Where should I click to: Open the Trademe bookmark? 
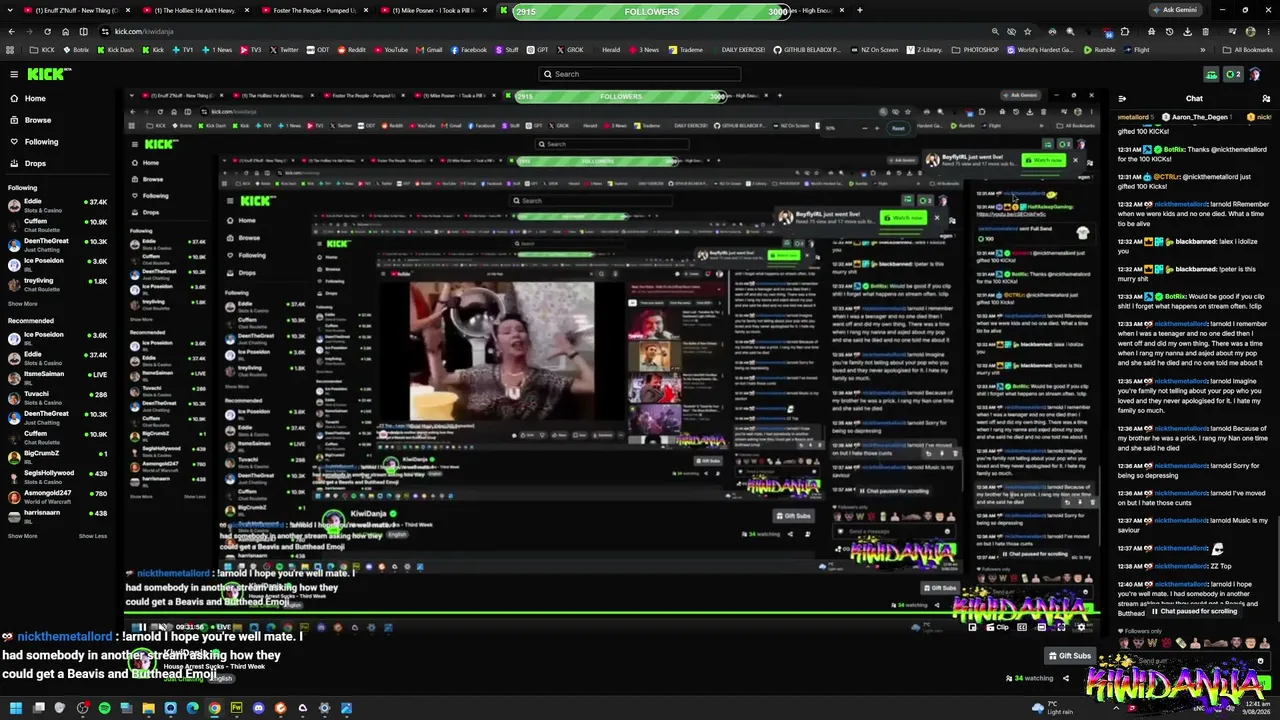click(x=686, y=50)
